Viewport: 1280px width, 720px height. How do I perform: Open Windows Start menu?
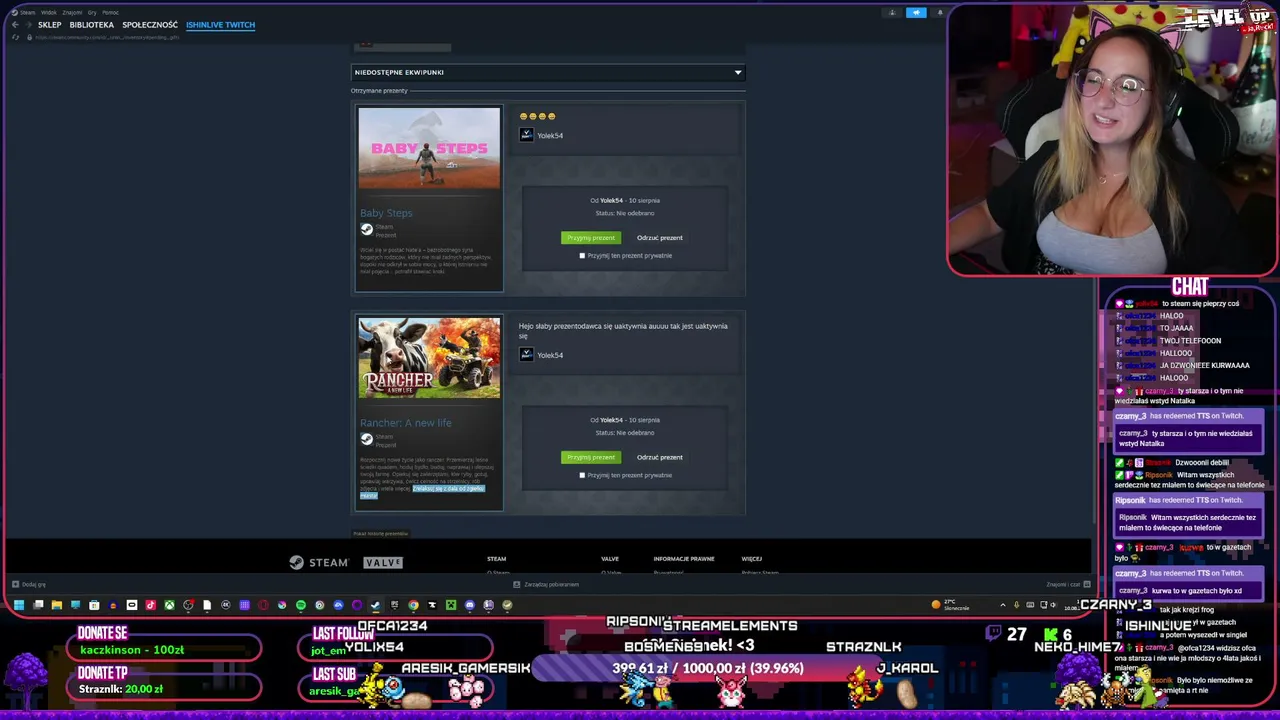click(19, 605)
